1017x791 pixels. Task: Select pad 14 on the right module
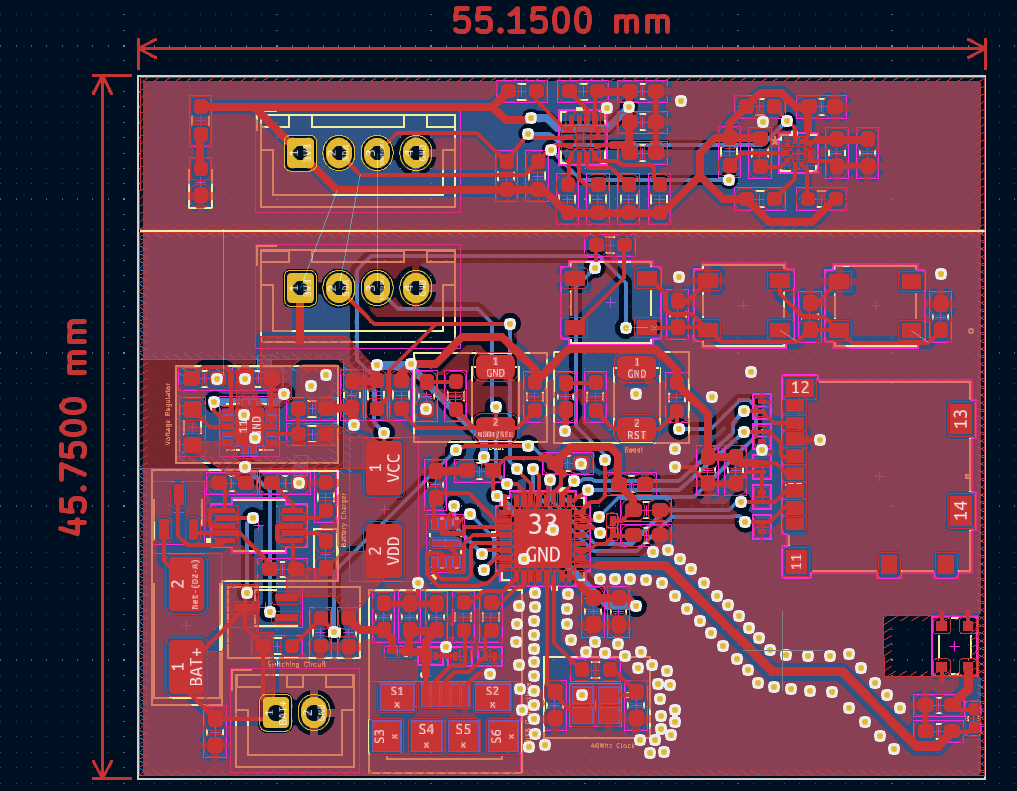click(960, 509)
